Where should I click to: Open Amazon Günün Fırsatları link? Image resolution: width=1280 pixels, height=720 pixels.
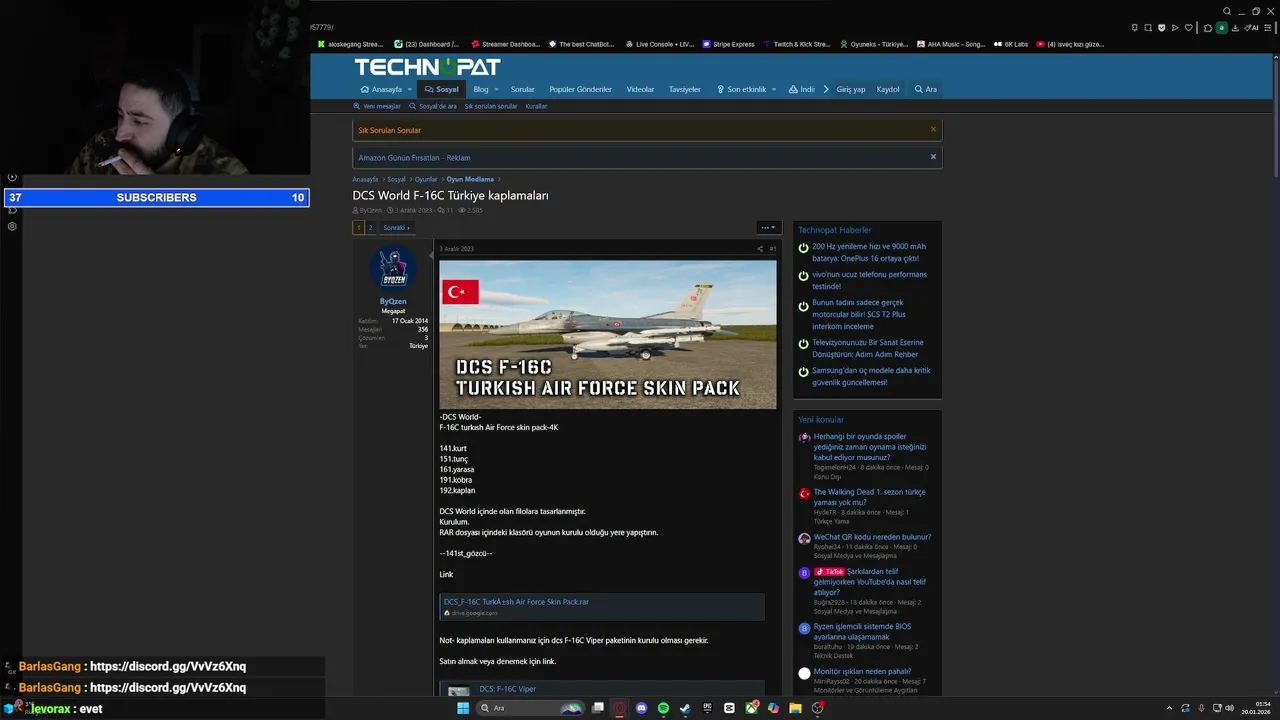414,157
